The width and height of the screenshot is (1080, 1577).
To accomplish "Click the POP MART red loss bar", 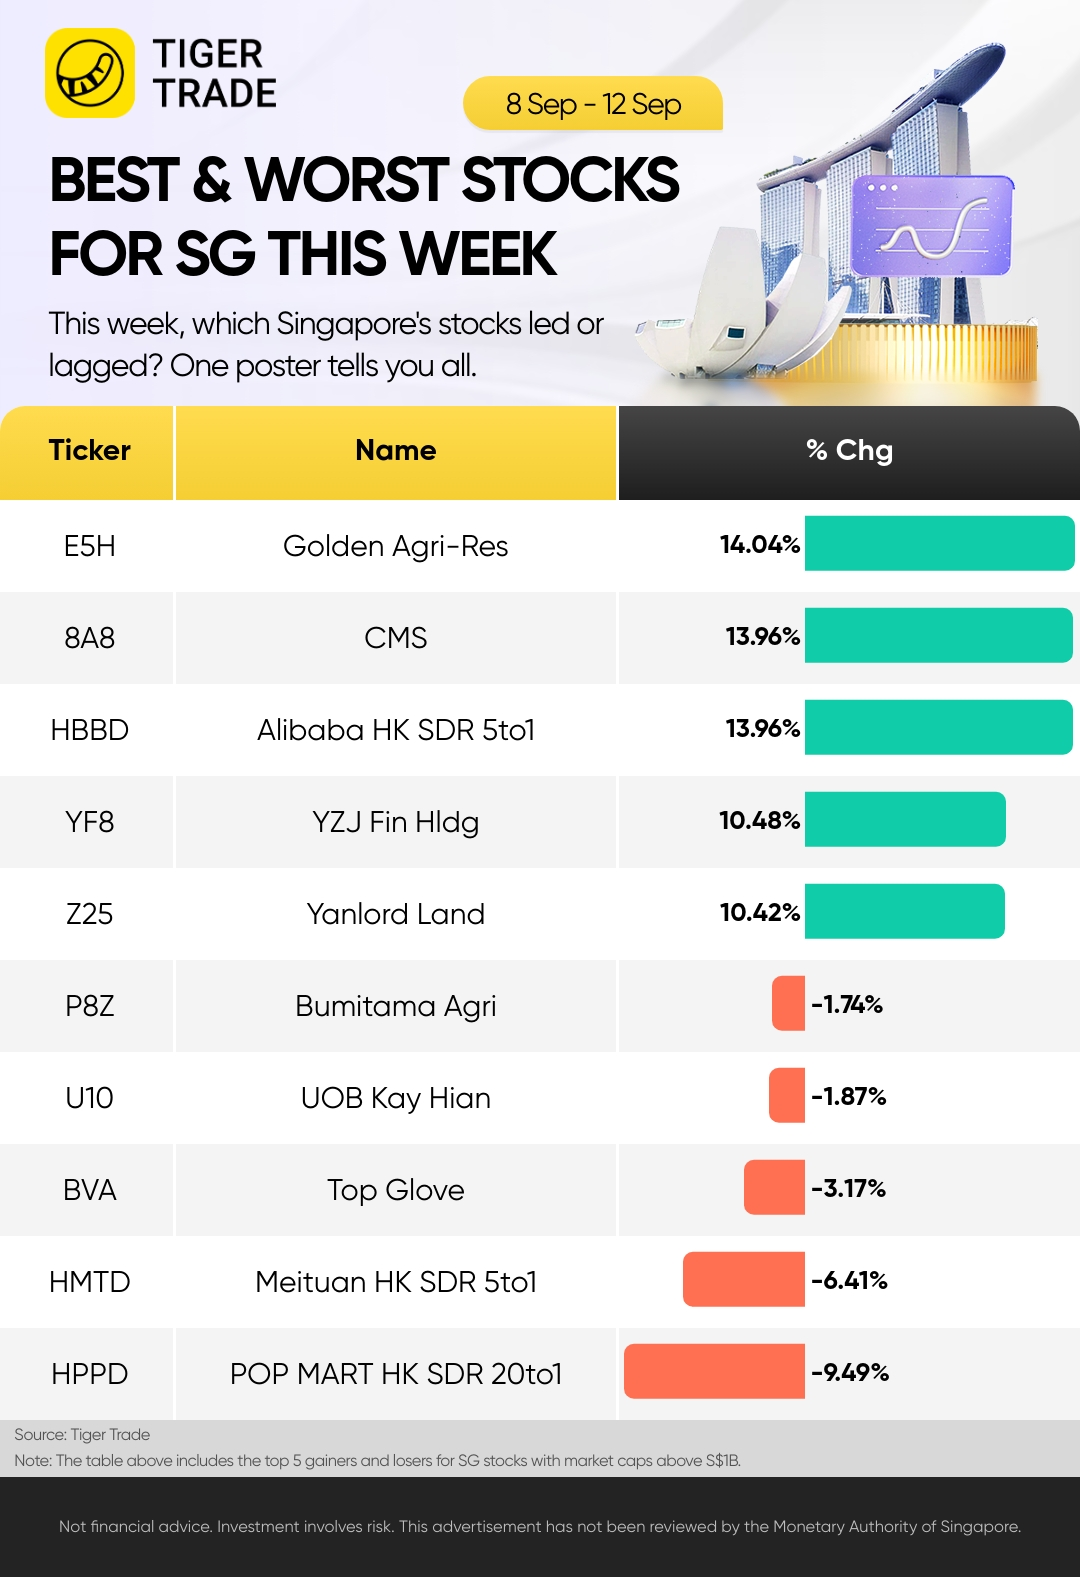I will (x=714, y=1371).
